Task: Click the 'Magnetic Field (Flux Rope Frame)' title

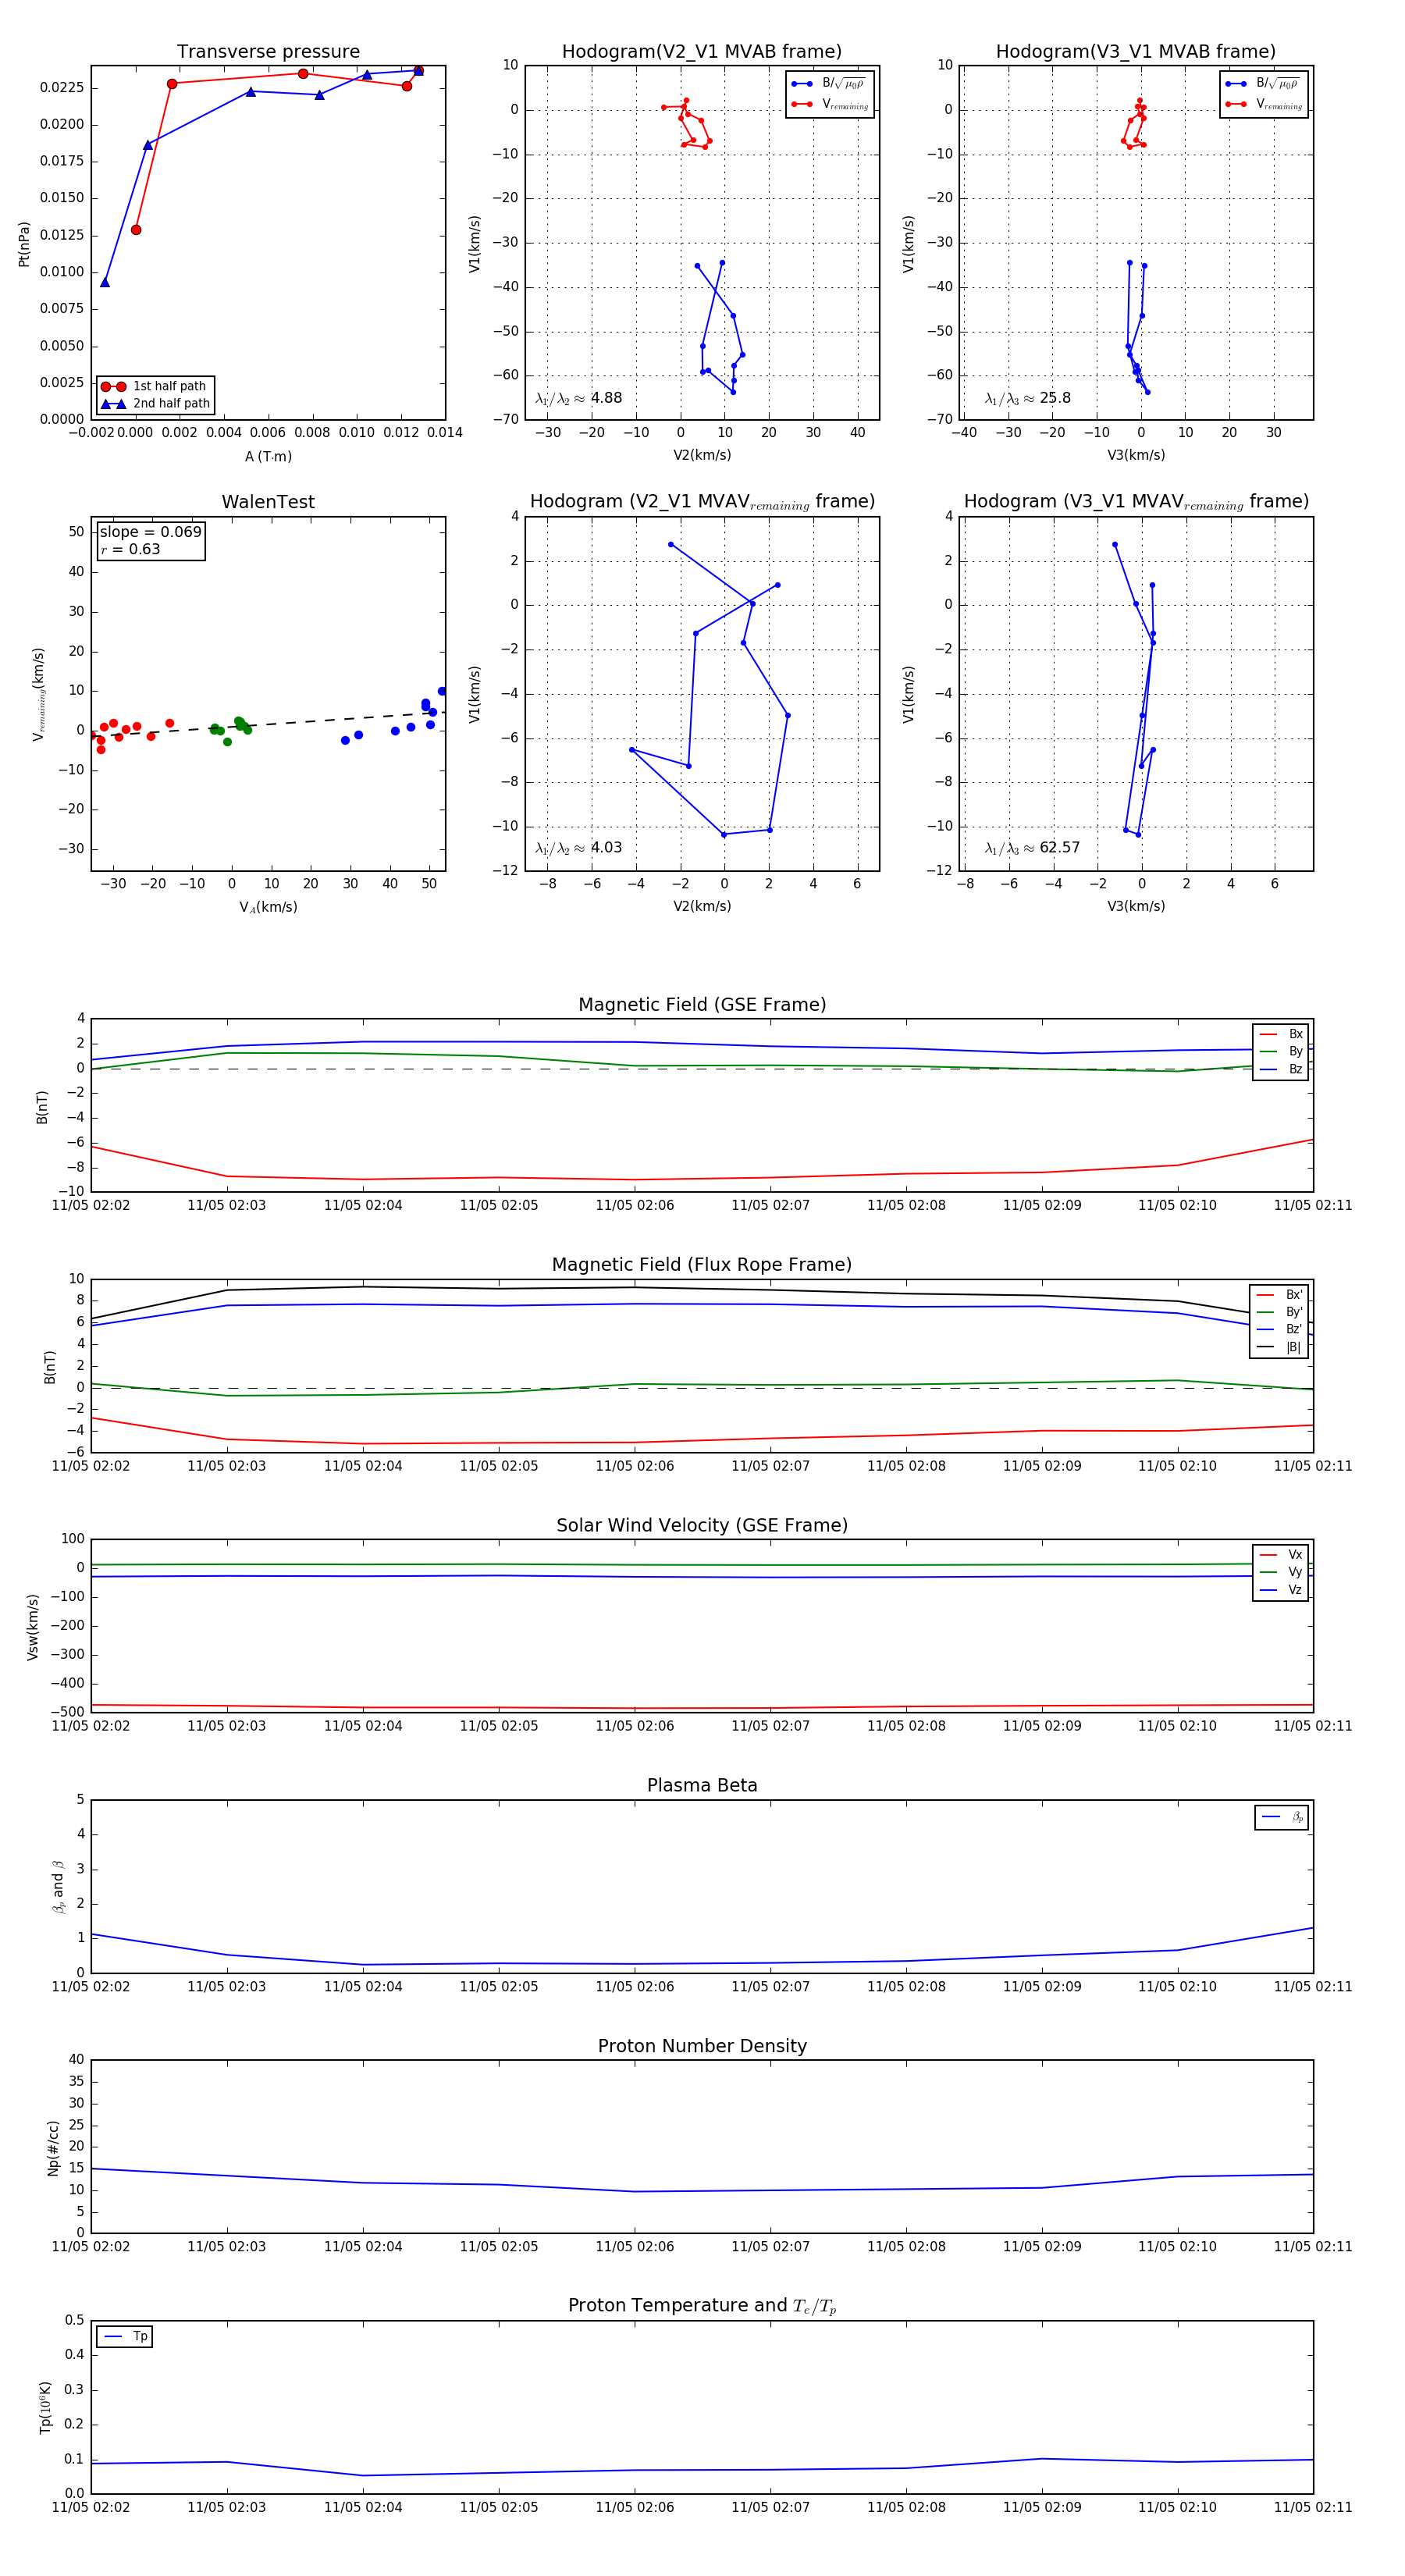Action: (x=702, y=1265)
